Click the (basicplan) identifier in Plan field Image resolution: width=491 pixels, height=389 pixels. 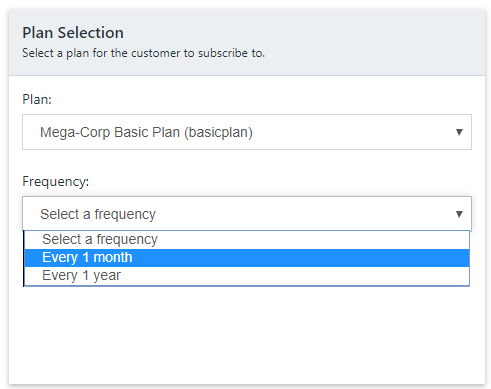[x=218, y=132]
